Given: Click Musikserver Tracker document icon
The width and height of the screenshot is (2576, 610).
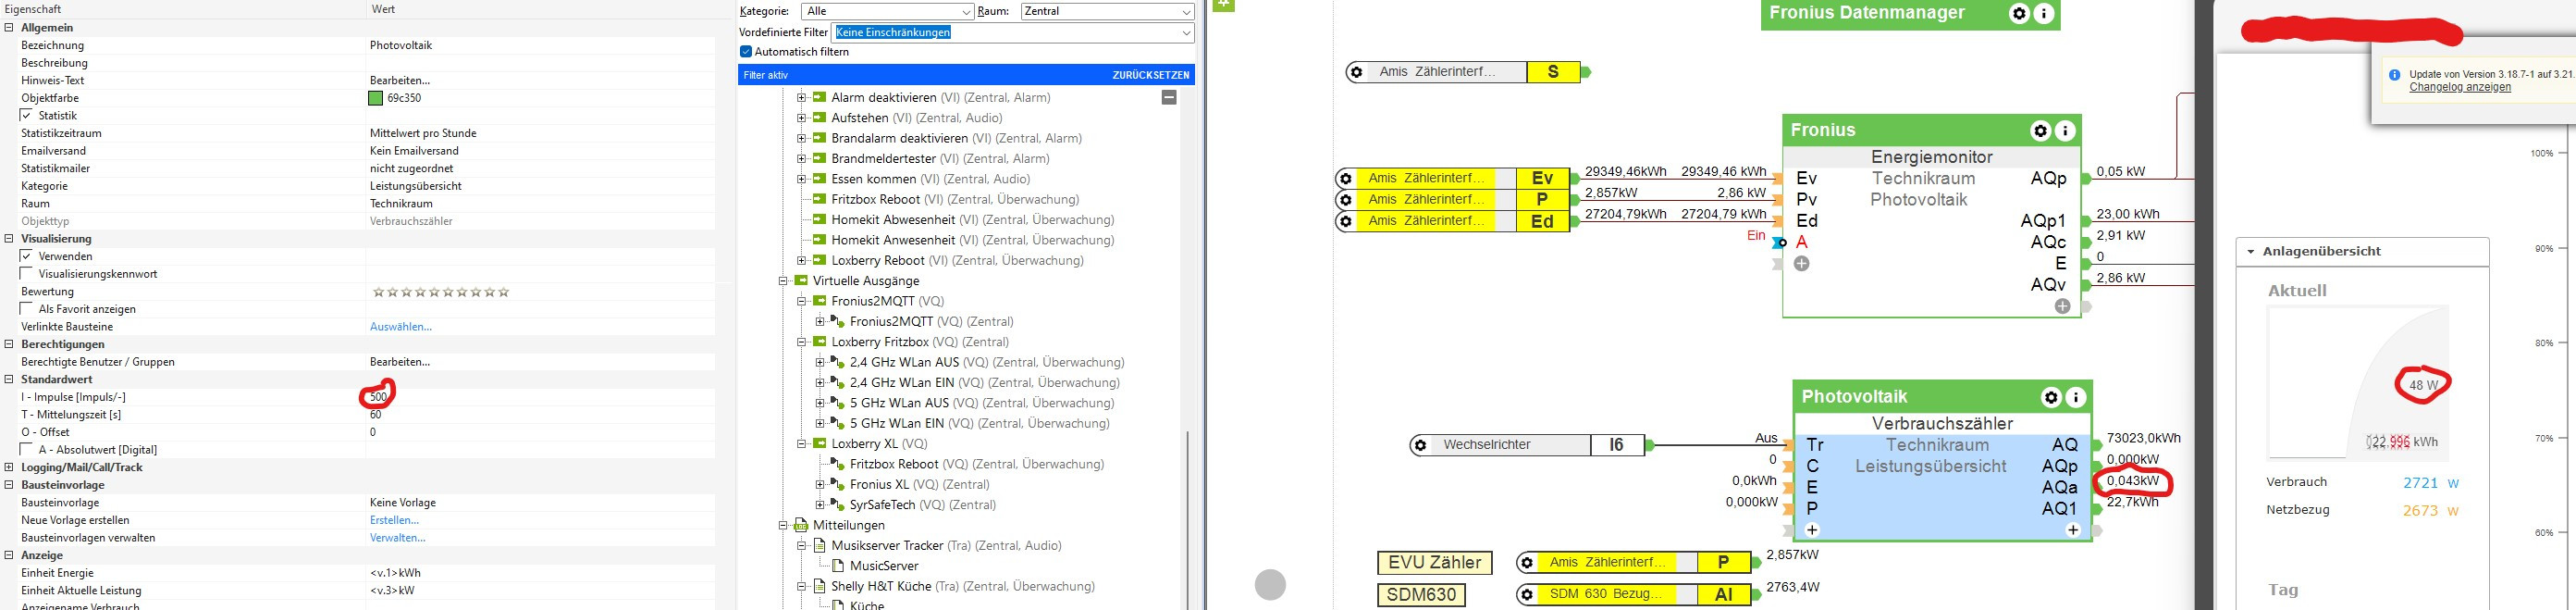Looking at the screenshot, I should coord(819,546).
